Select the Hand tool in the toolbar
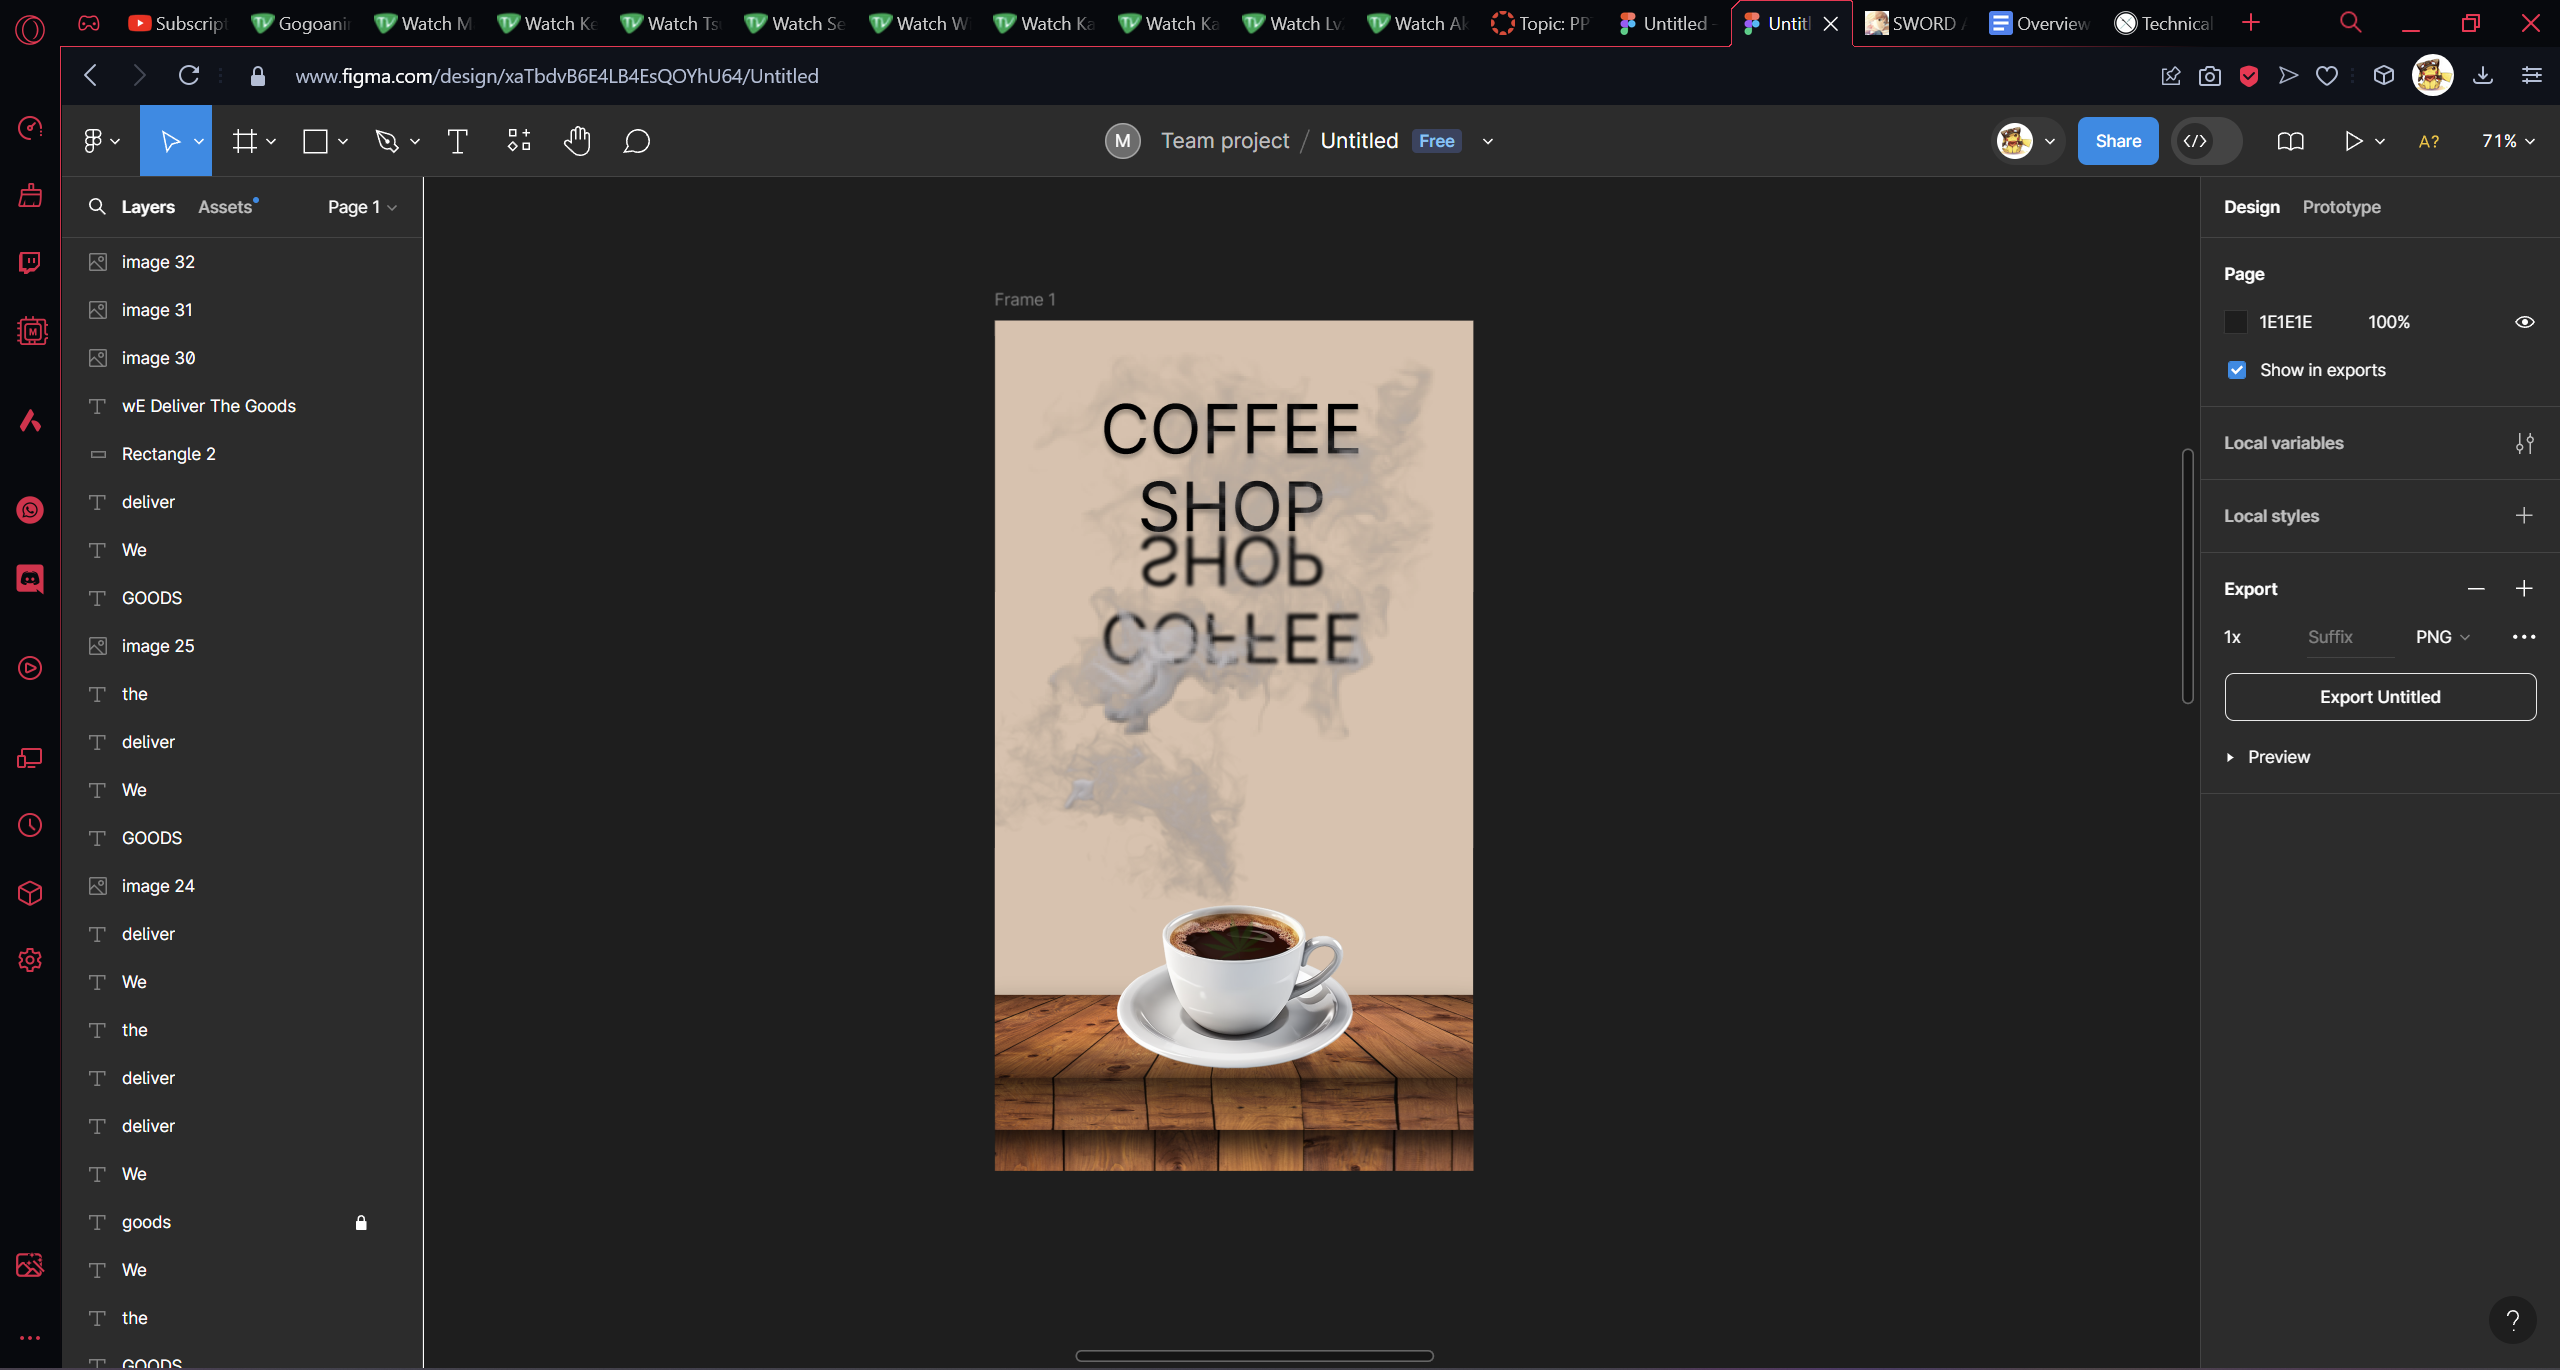 click(x=577, y=141)
